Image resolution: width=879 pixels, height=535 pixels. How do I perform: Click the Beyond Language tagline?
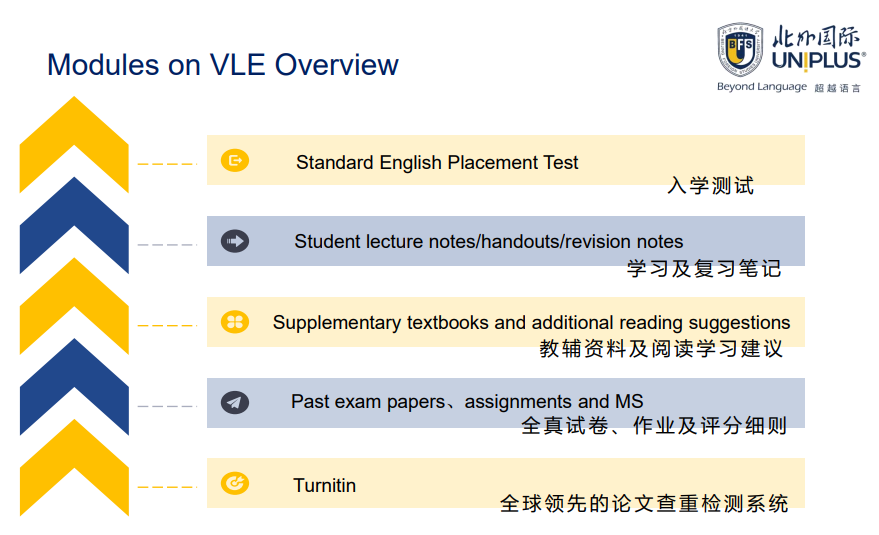pos(762,87)
